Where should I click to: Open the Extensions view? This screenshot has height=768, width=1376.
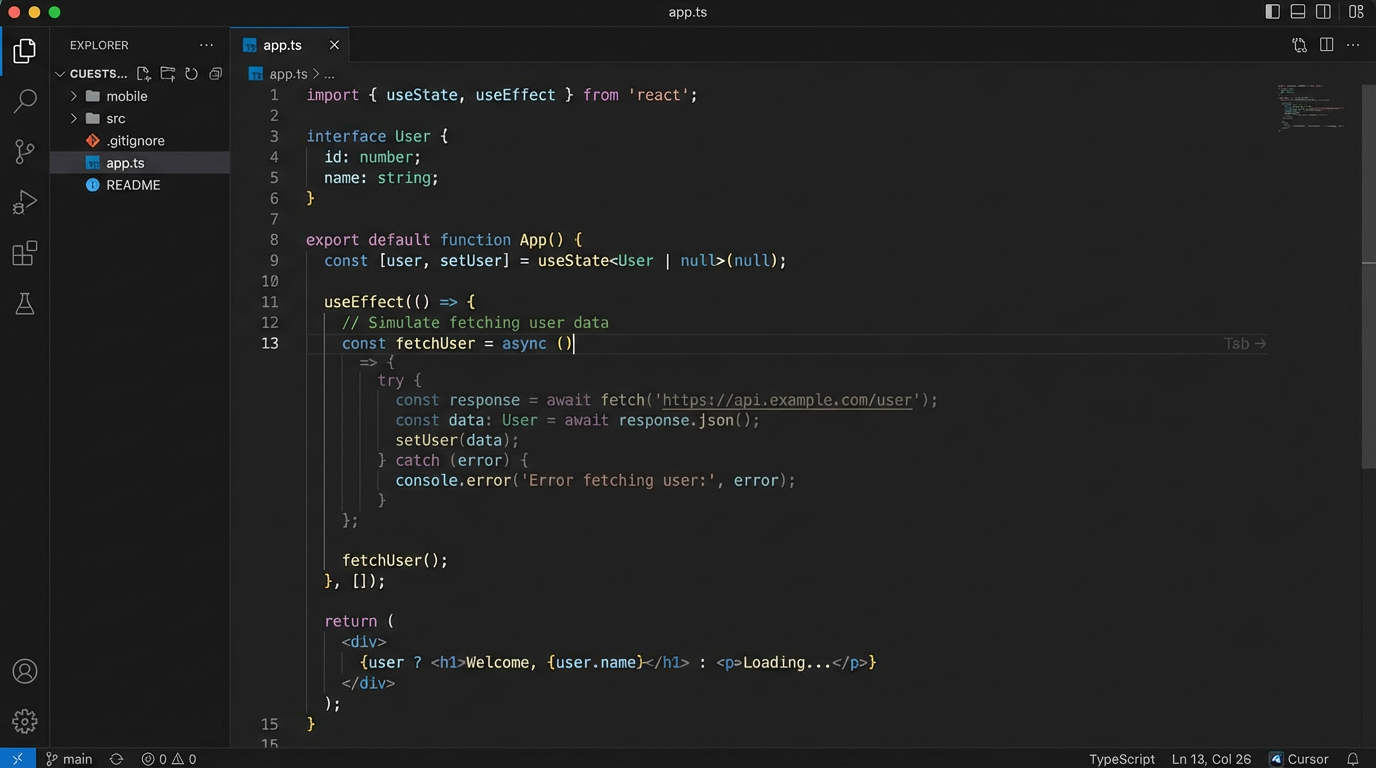(x=25, y=254)
